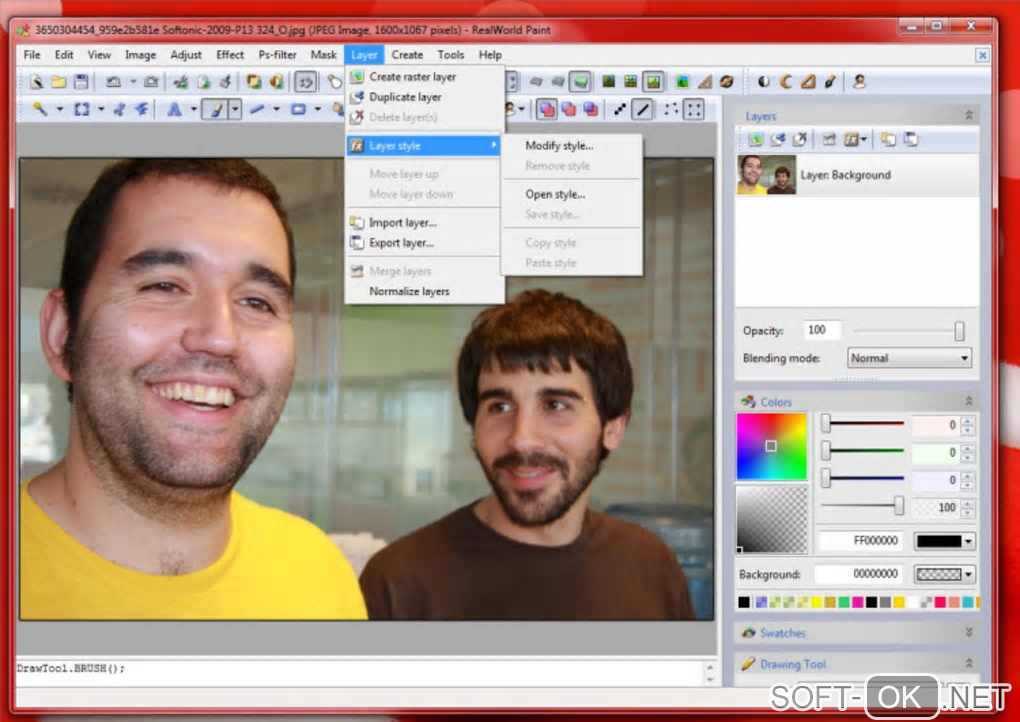The width and height of the screenshot is (1020, 722).
Task: Click the hex color field FF000000
Action: 860,541
